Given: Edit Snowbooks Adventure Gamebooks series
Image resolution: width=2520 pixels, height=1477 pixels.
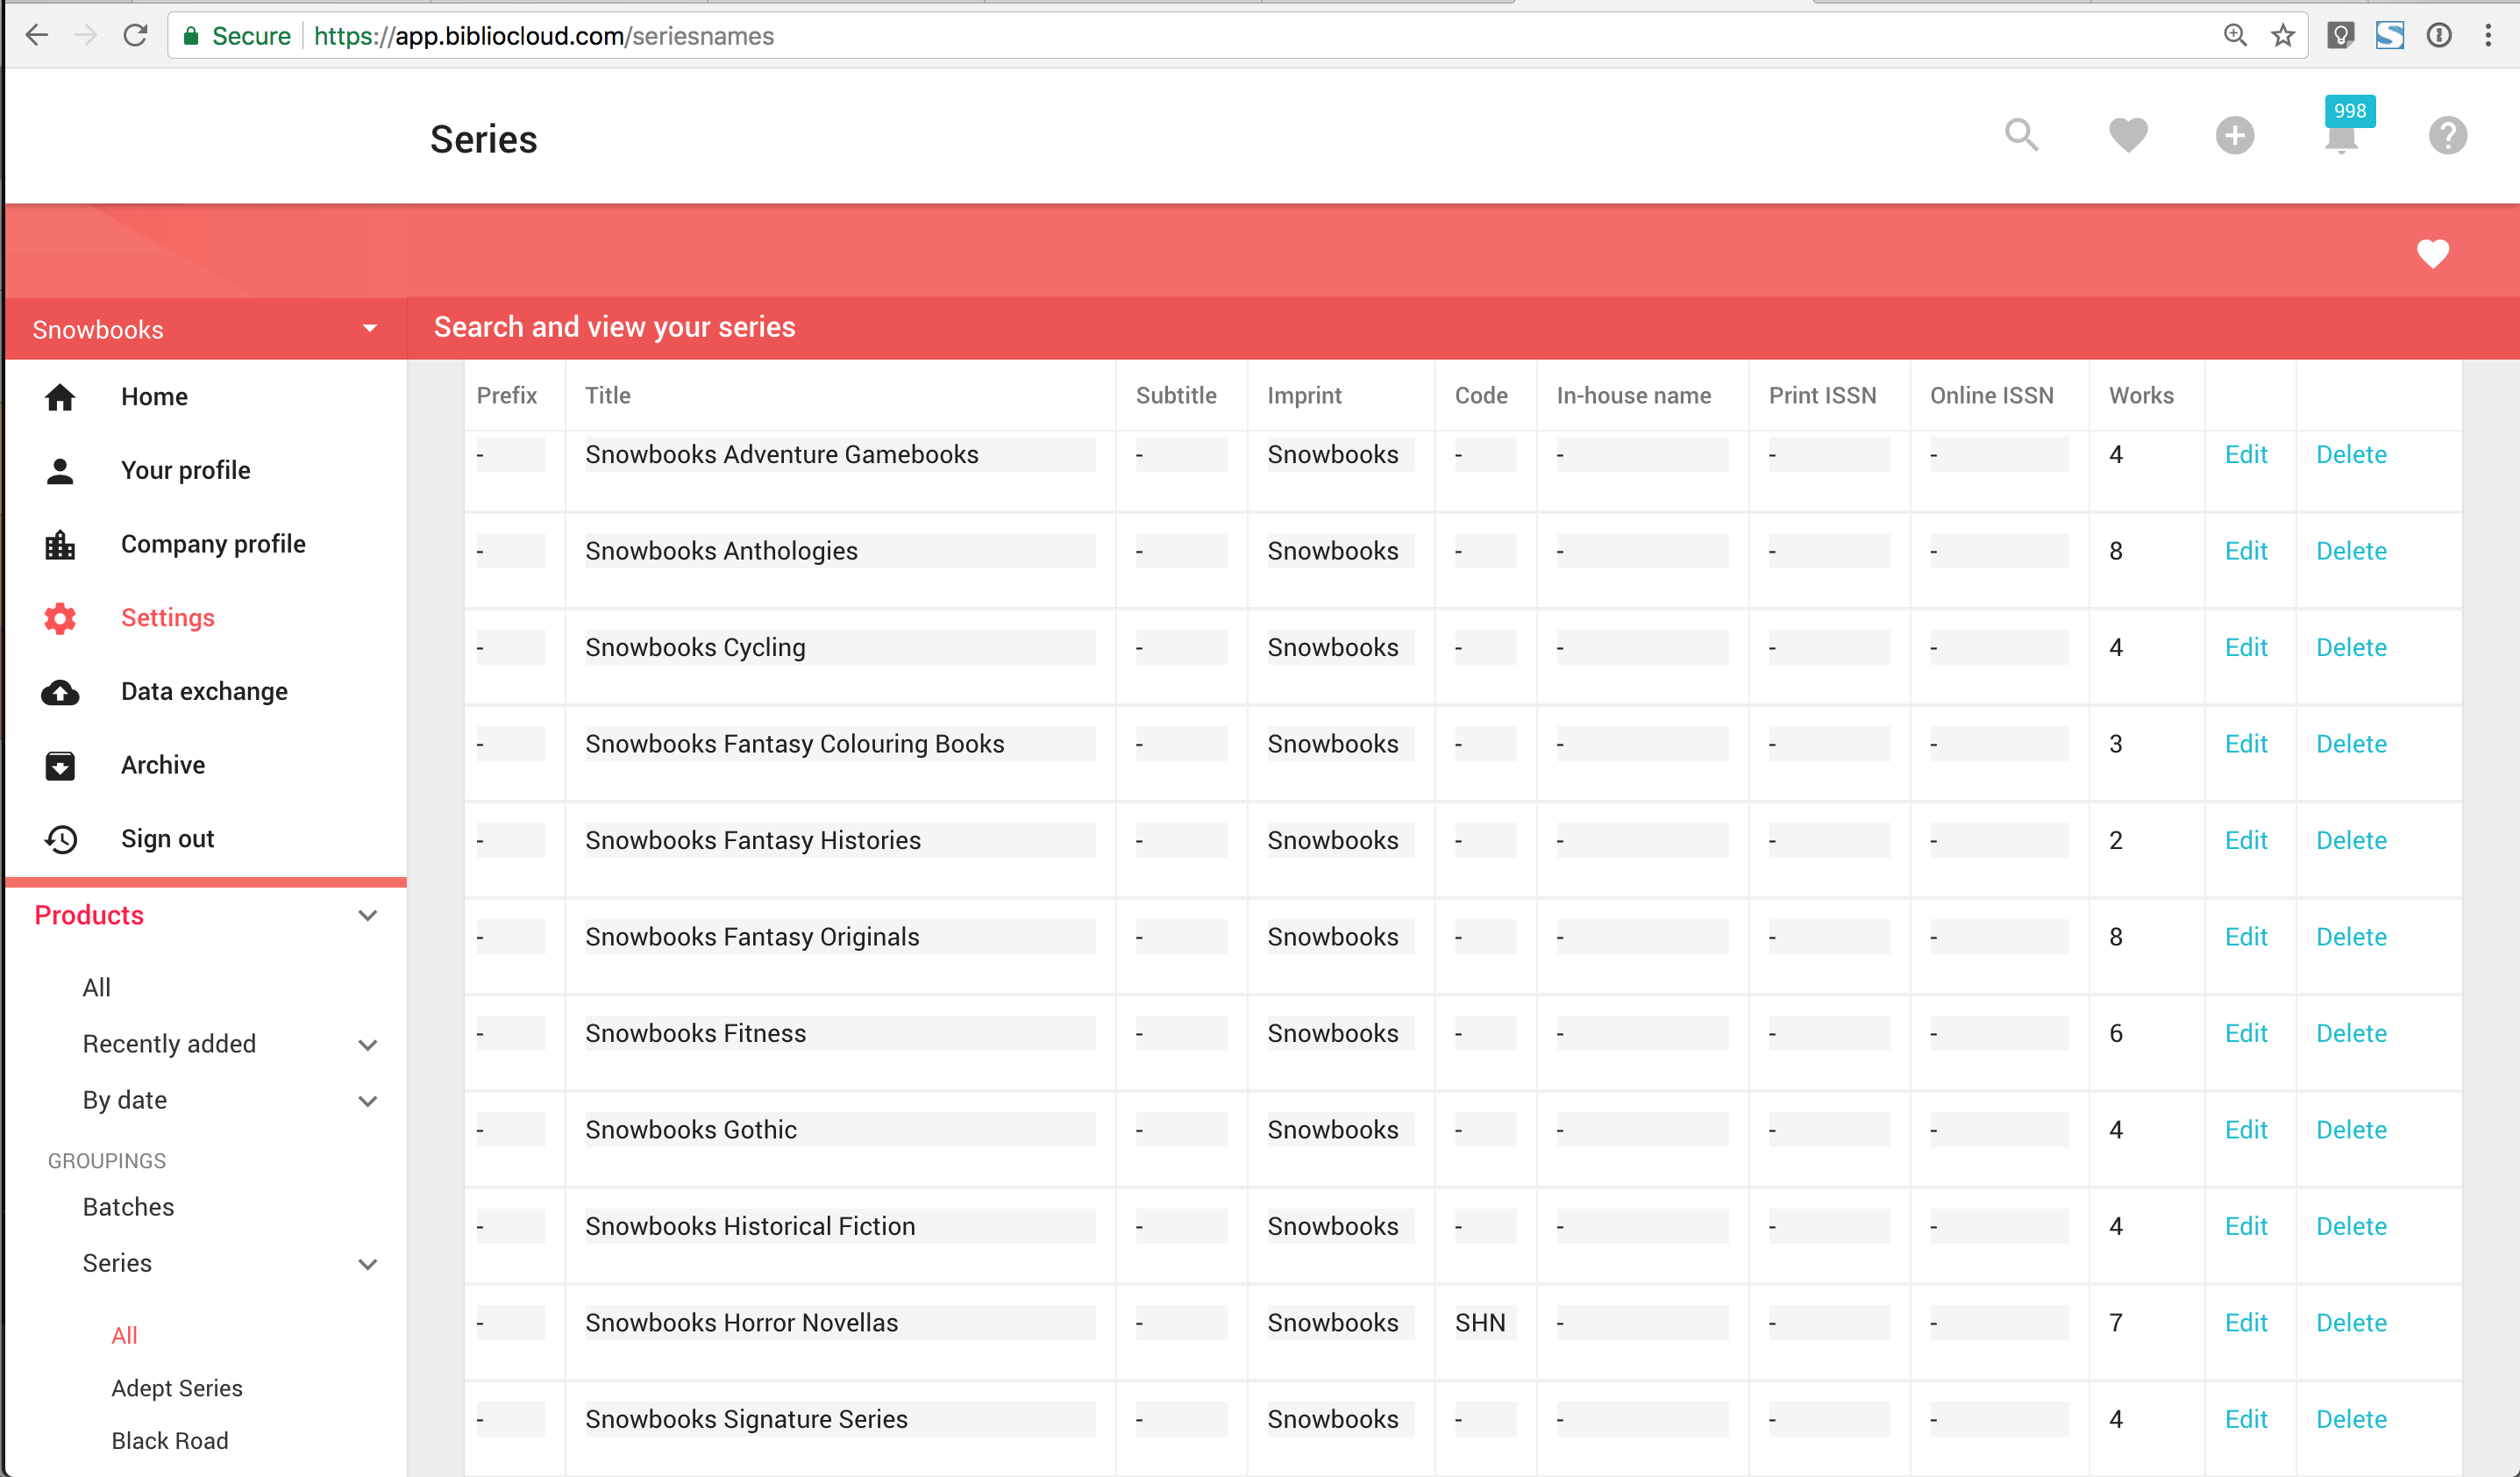Looking at the screenshot, I should (x=2245, y=454).
